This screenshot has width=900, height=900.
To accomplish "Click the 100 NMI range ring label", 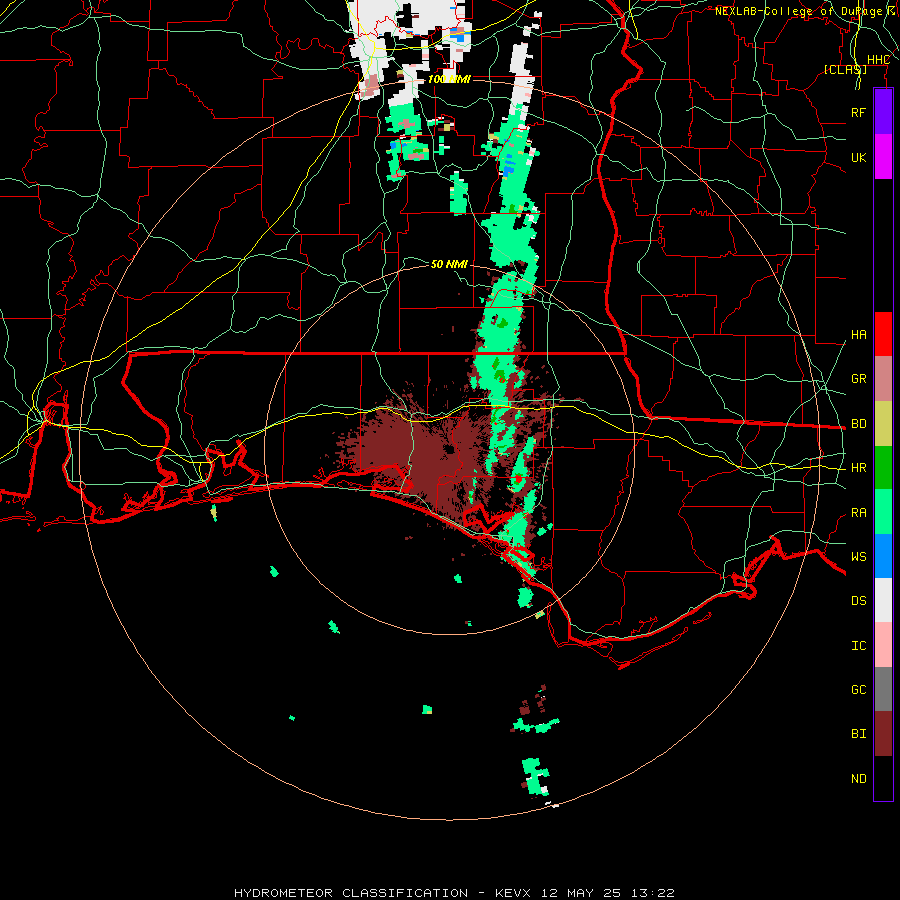I will 449,79.
